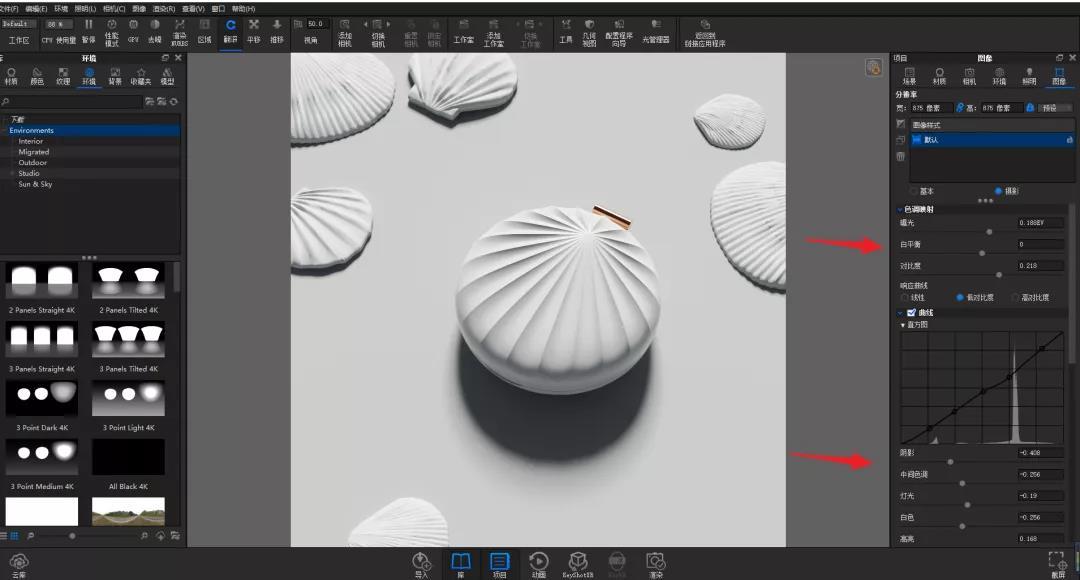This screenshot has height=580, width=1080.
Task: Click the refresh icon in the library panel
Action: [x=174, y=101]
